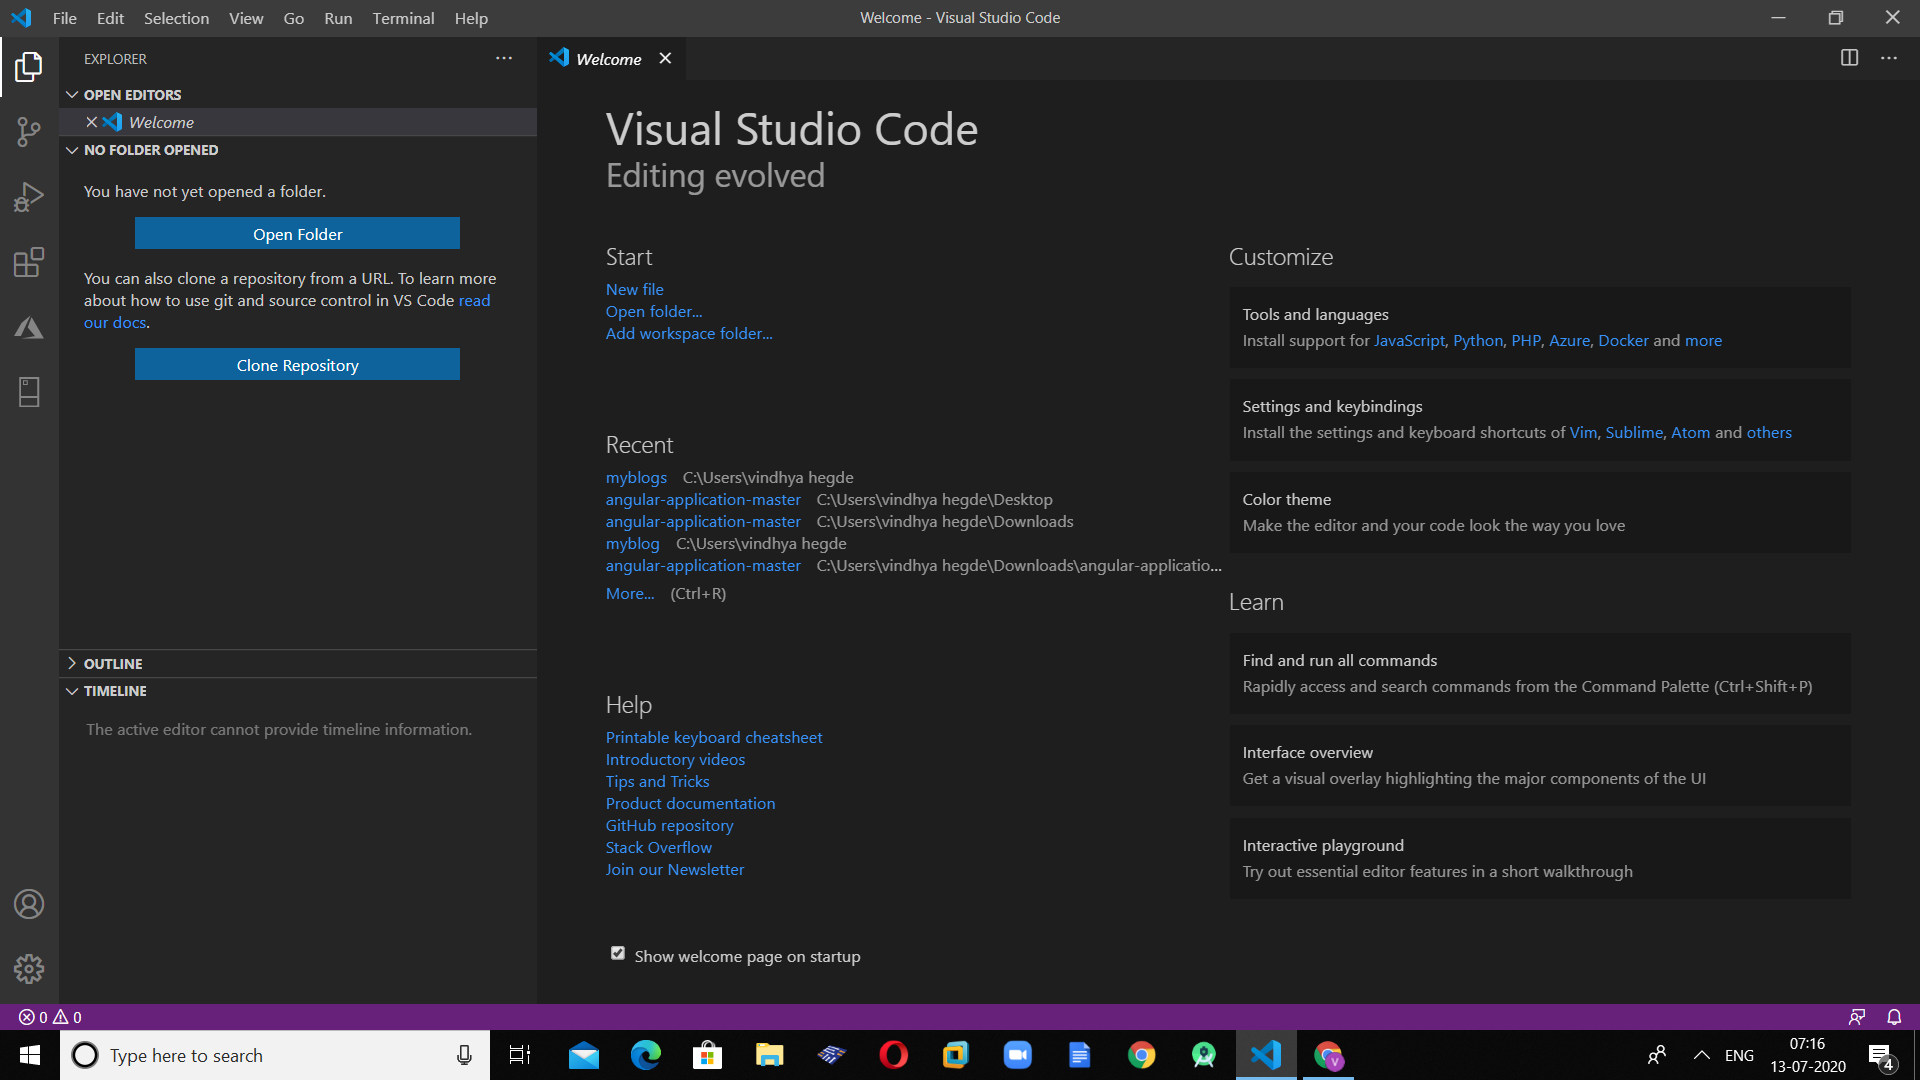Screen dimensions: 1920x1080
Task: Select the Explorer icon in Activity Bar
Action: pos(29,65)
